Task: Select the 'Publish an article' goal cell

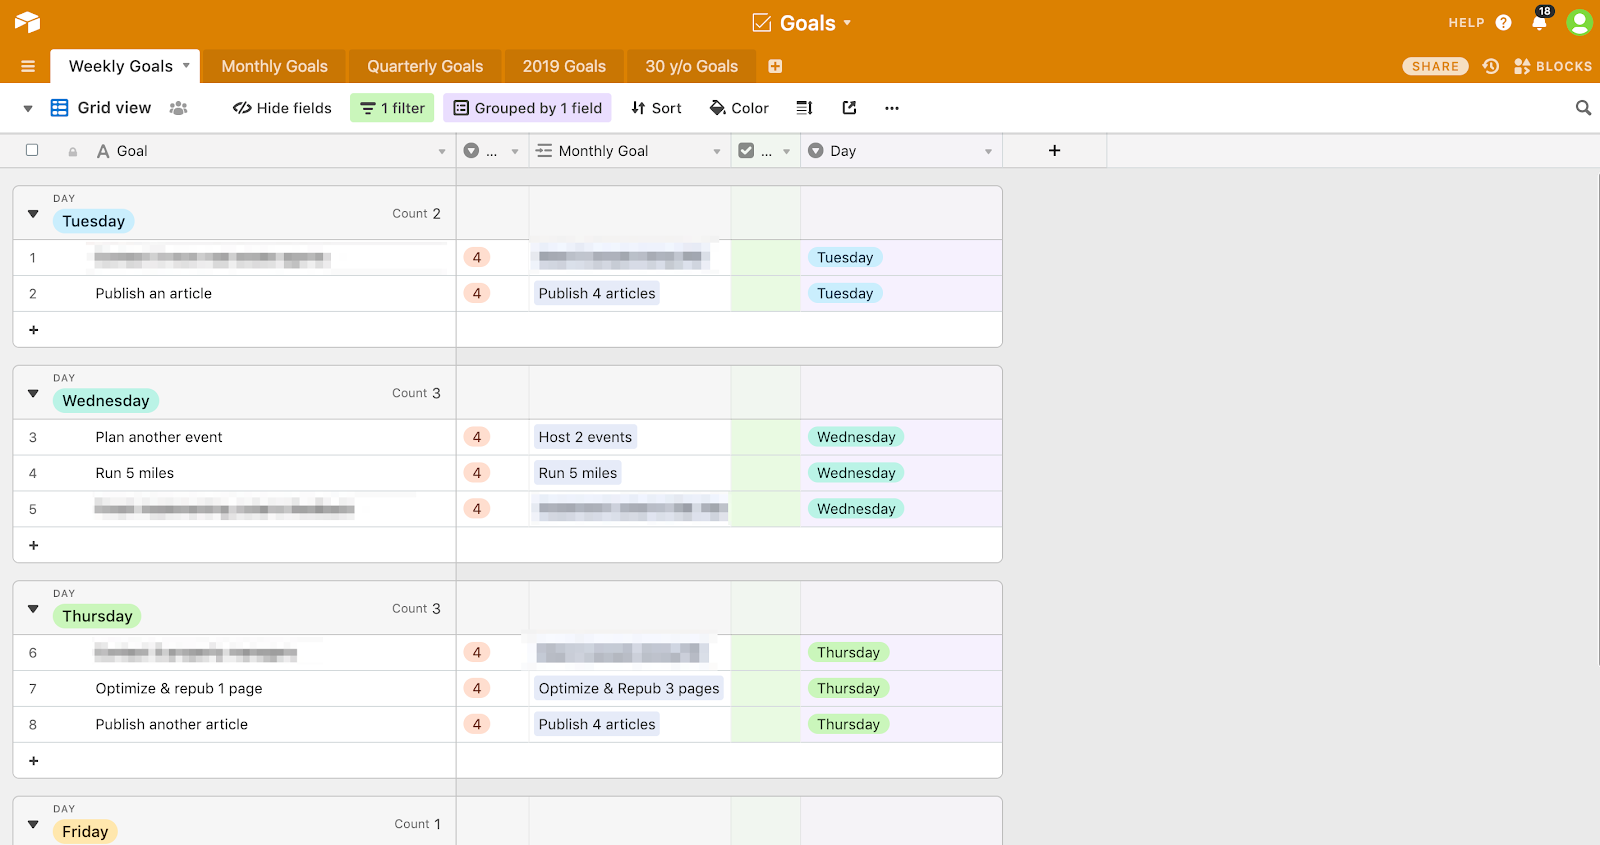Action: pyautogui.click(x=235, y=293)
